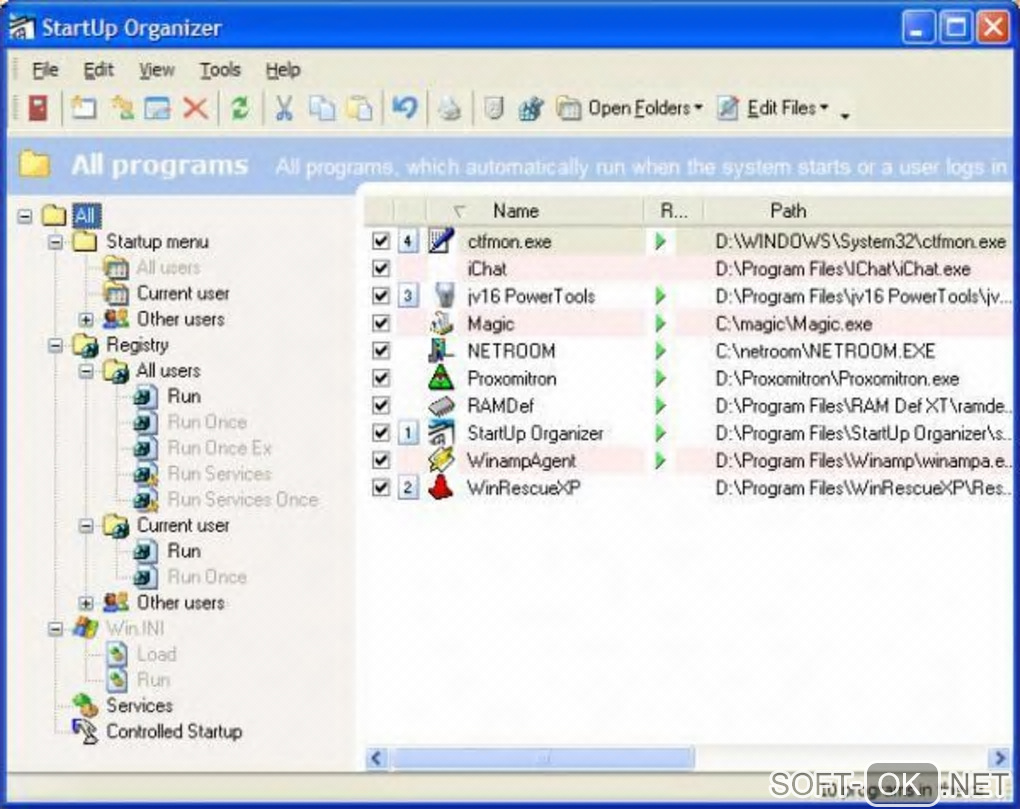Open the toolbar overflow options arrow

pos(845,115)
